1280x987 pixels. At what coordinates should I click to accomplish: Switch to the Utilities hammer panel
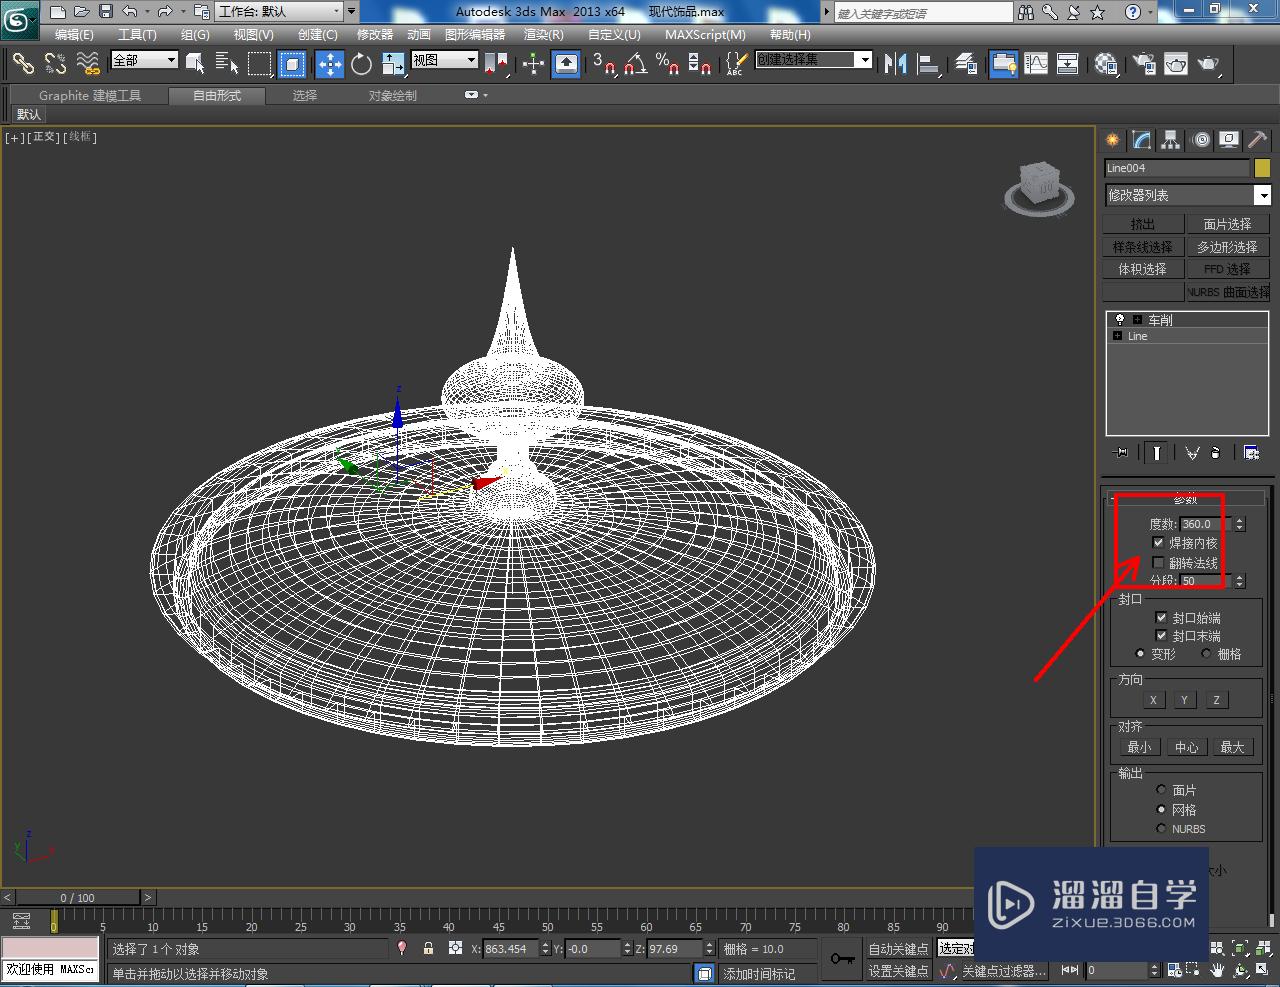click(x=1258, y=140)
